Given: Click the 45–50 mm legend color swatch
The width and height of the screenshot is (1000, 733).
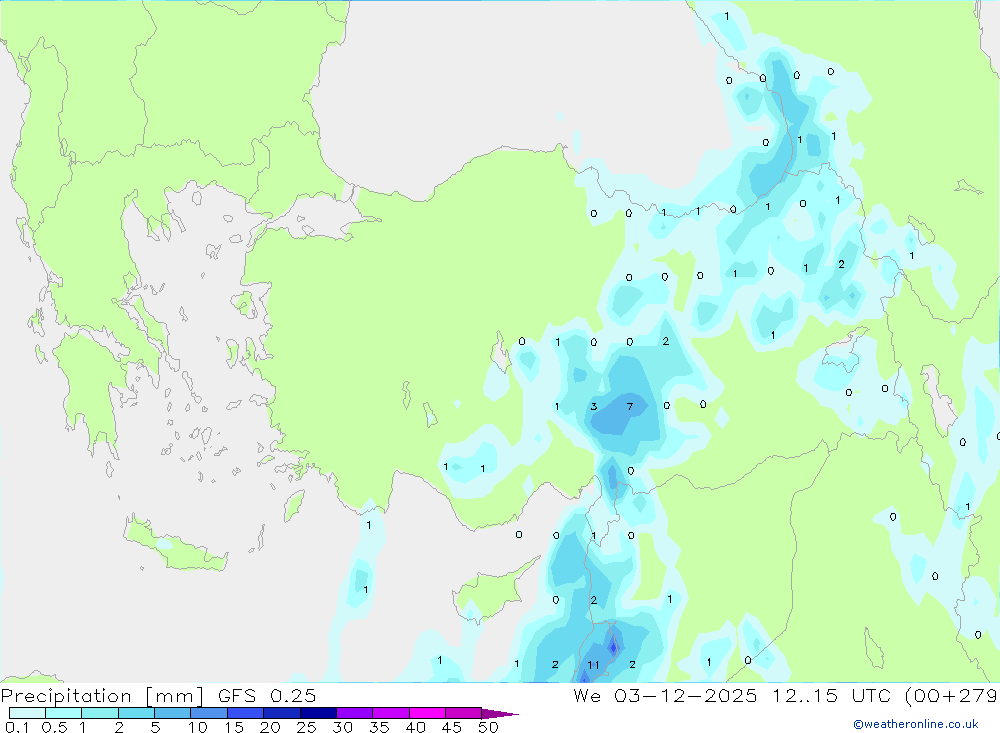Looking at the screenshot, I should coord(464,713).
